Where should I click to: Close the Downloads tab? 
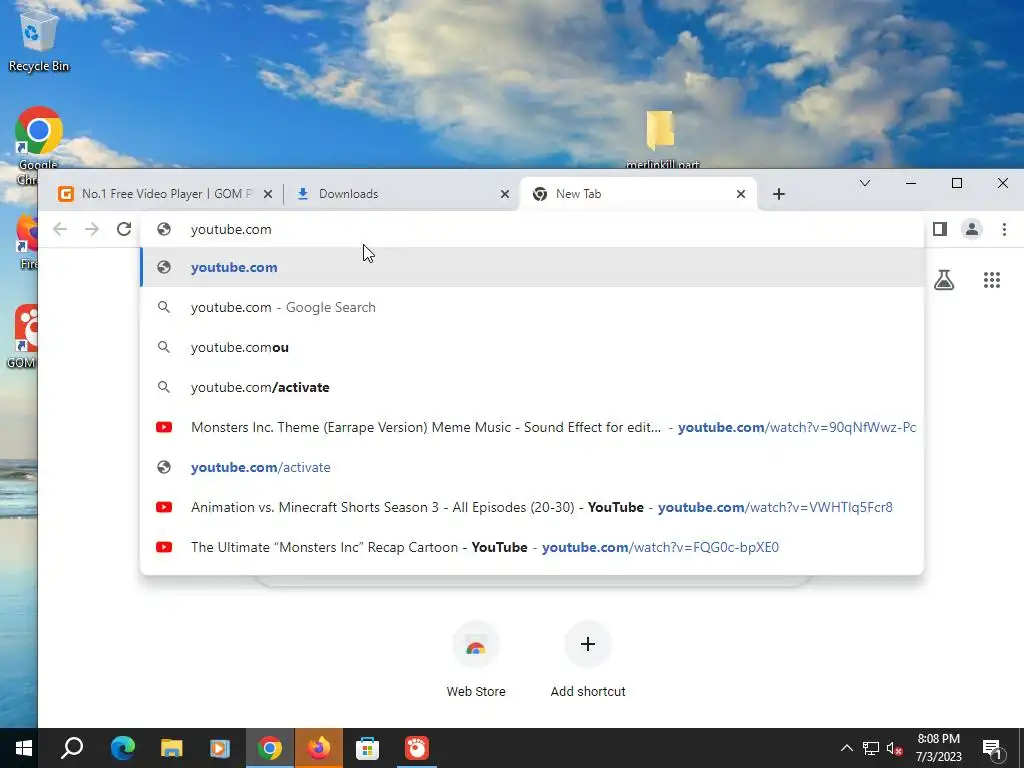[505, 194]
